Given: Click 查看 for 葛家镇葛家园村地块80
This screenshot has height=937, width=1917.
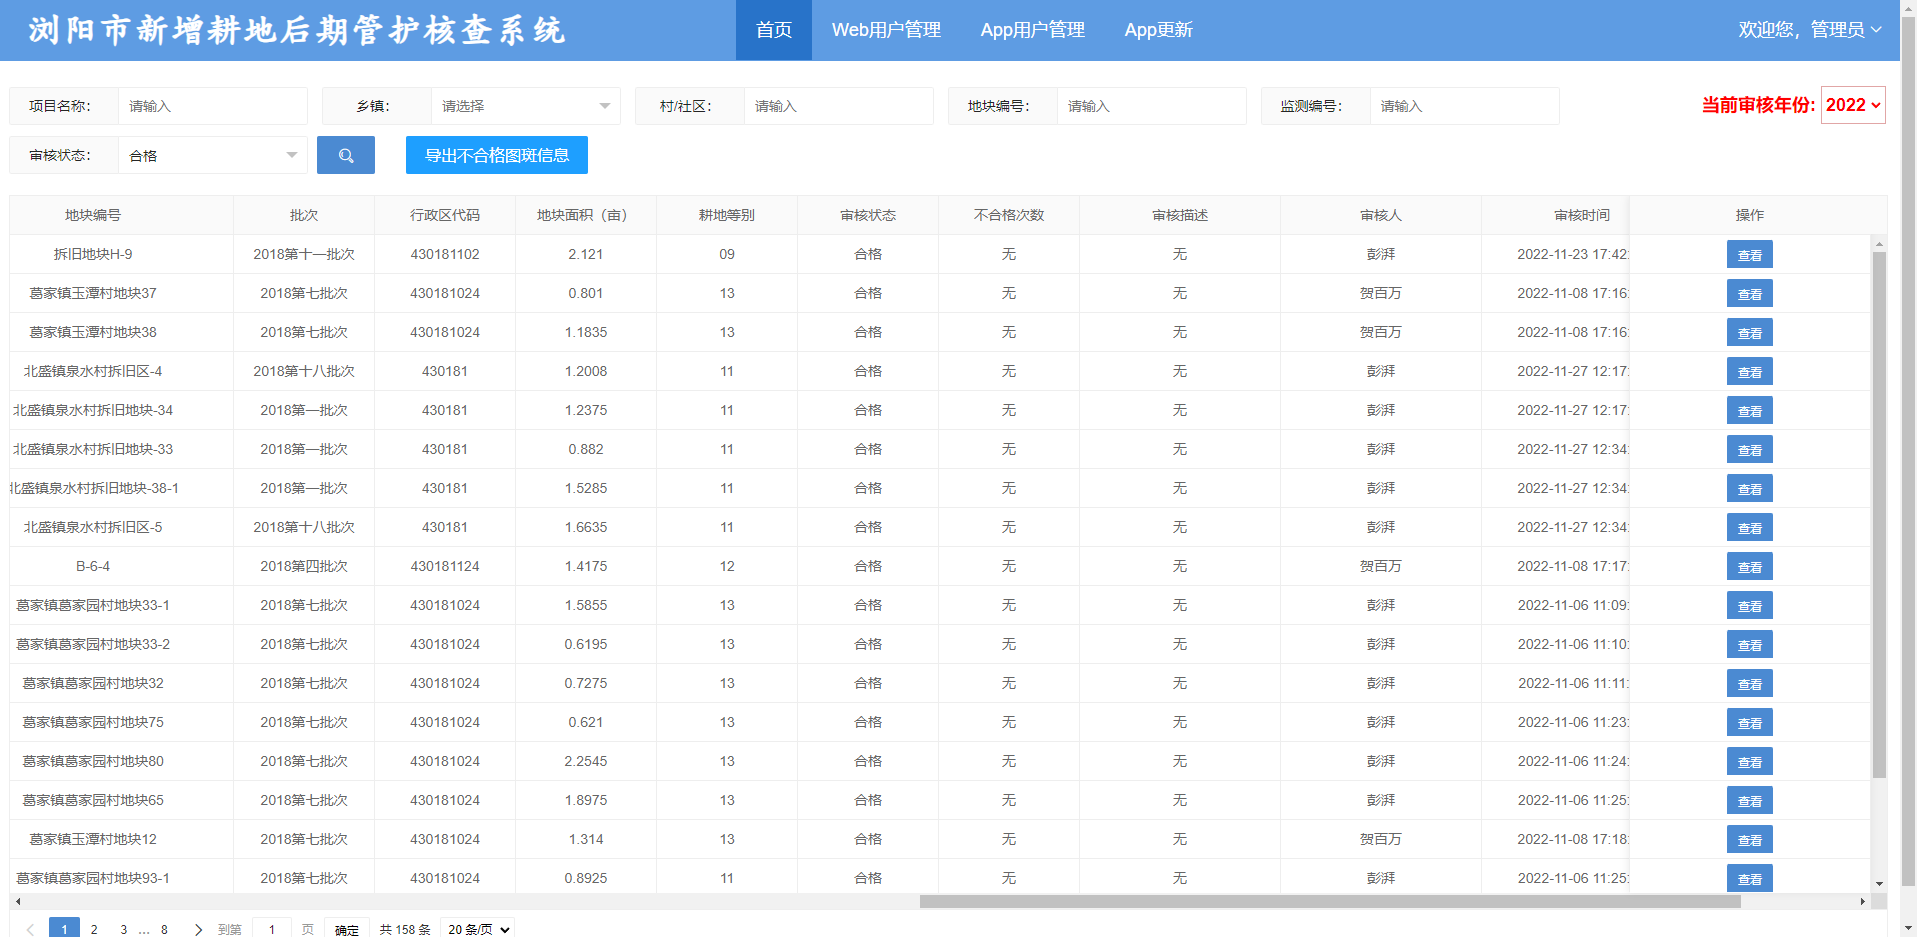Looking at the screenshot, I should [x=1750, y=762].
